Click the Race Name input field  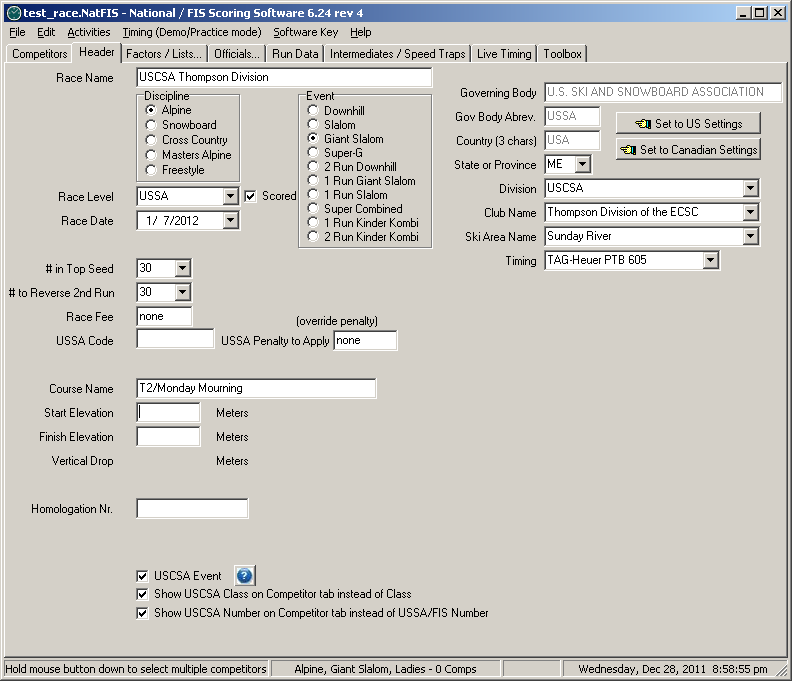(284, 77)
